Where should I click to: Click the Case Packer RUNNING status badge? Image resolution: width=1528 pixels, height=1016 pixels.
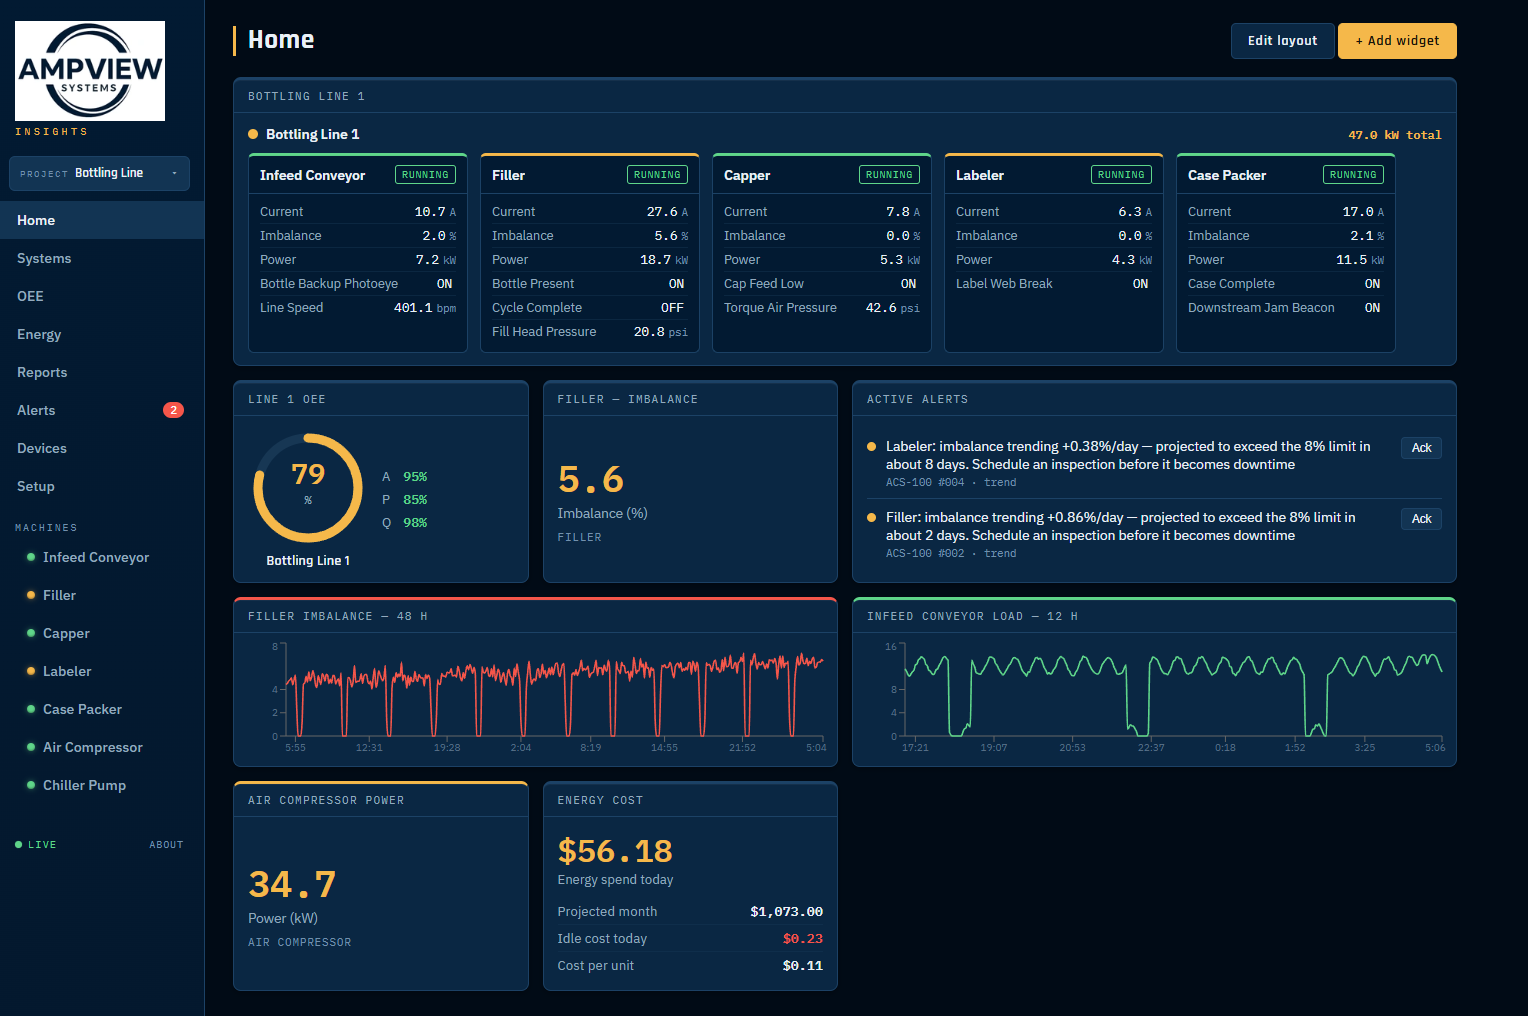pyautogui.click(x=1353, y=175)
